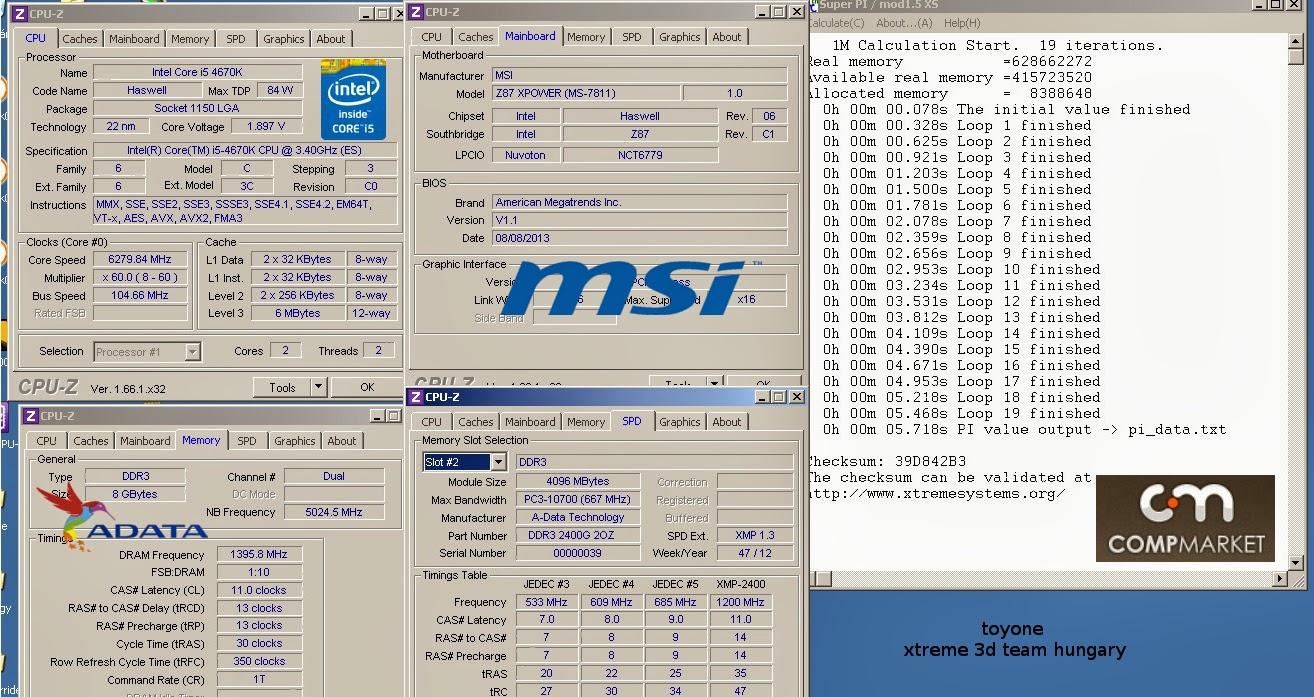Click Loop 19 finished line in Super PI
This screenshot has width=1314, height=697.
[958, 413]
